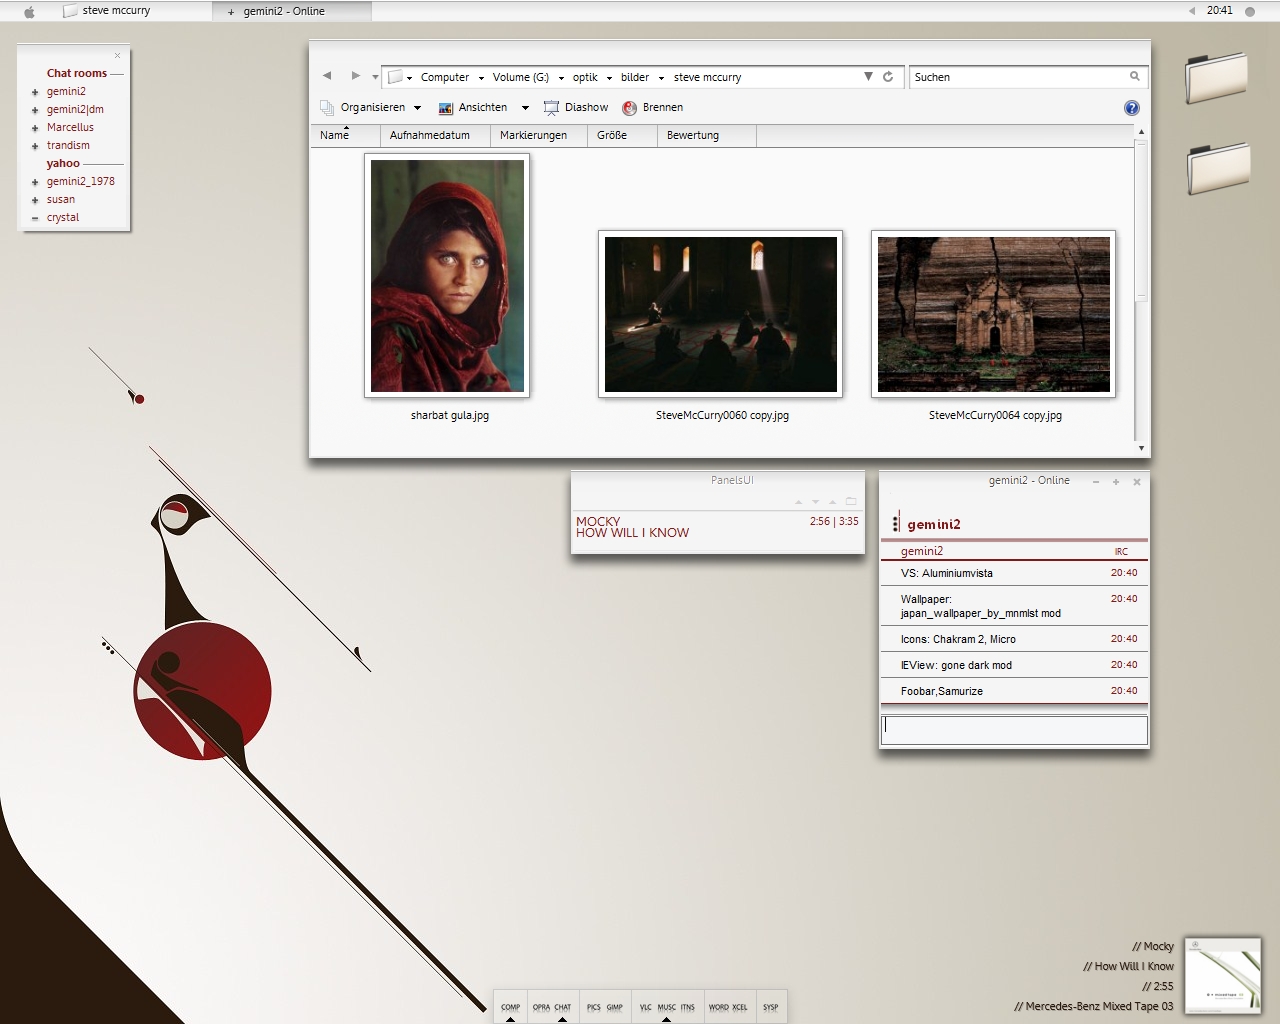Screen dimensions: 1280x1024
Task: Click the Brennen burn button
Action: [653, 107]
